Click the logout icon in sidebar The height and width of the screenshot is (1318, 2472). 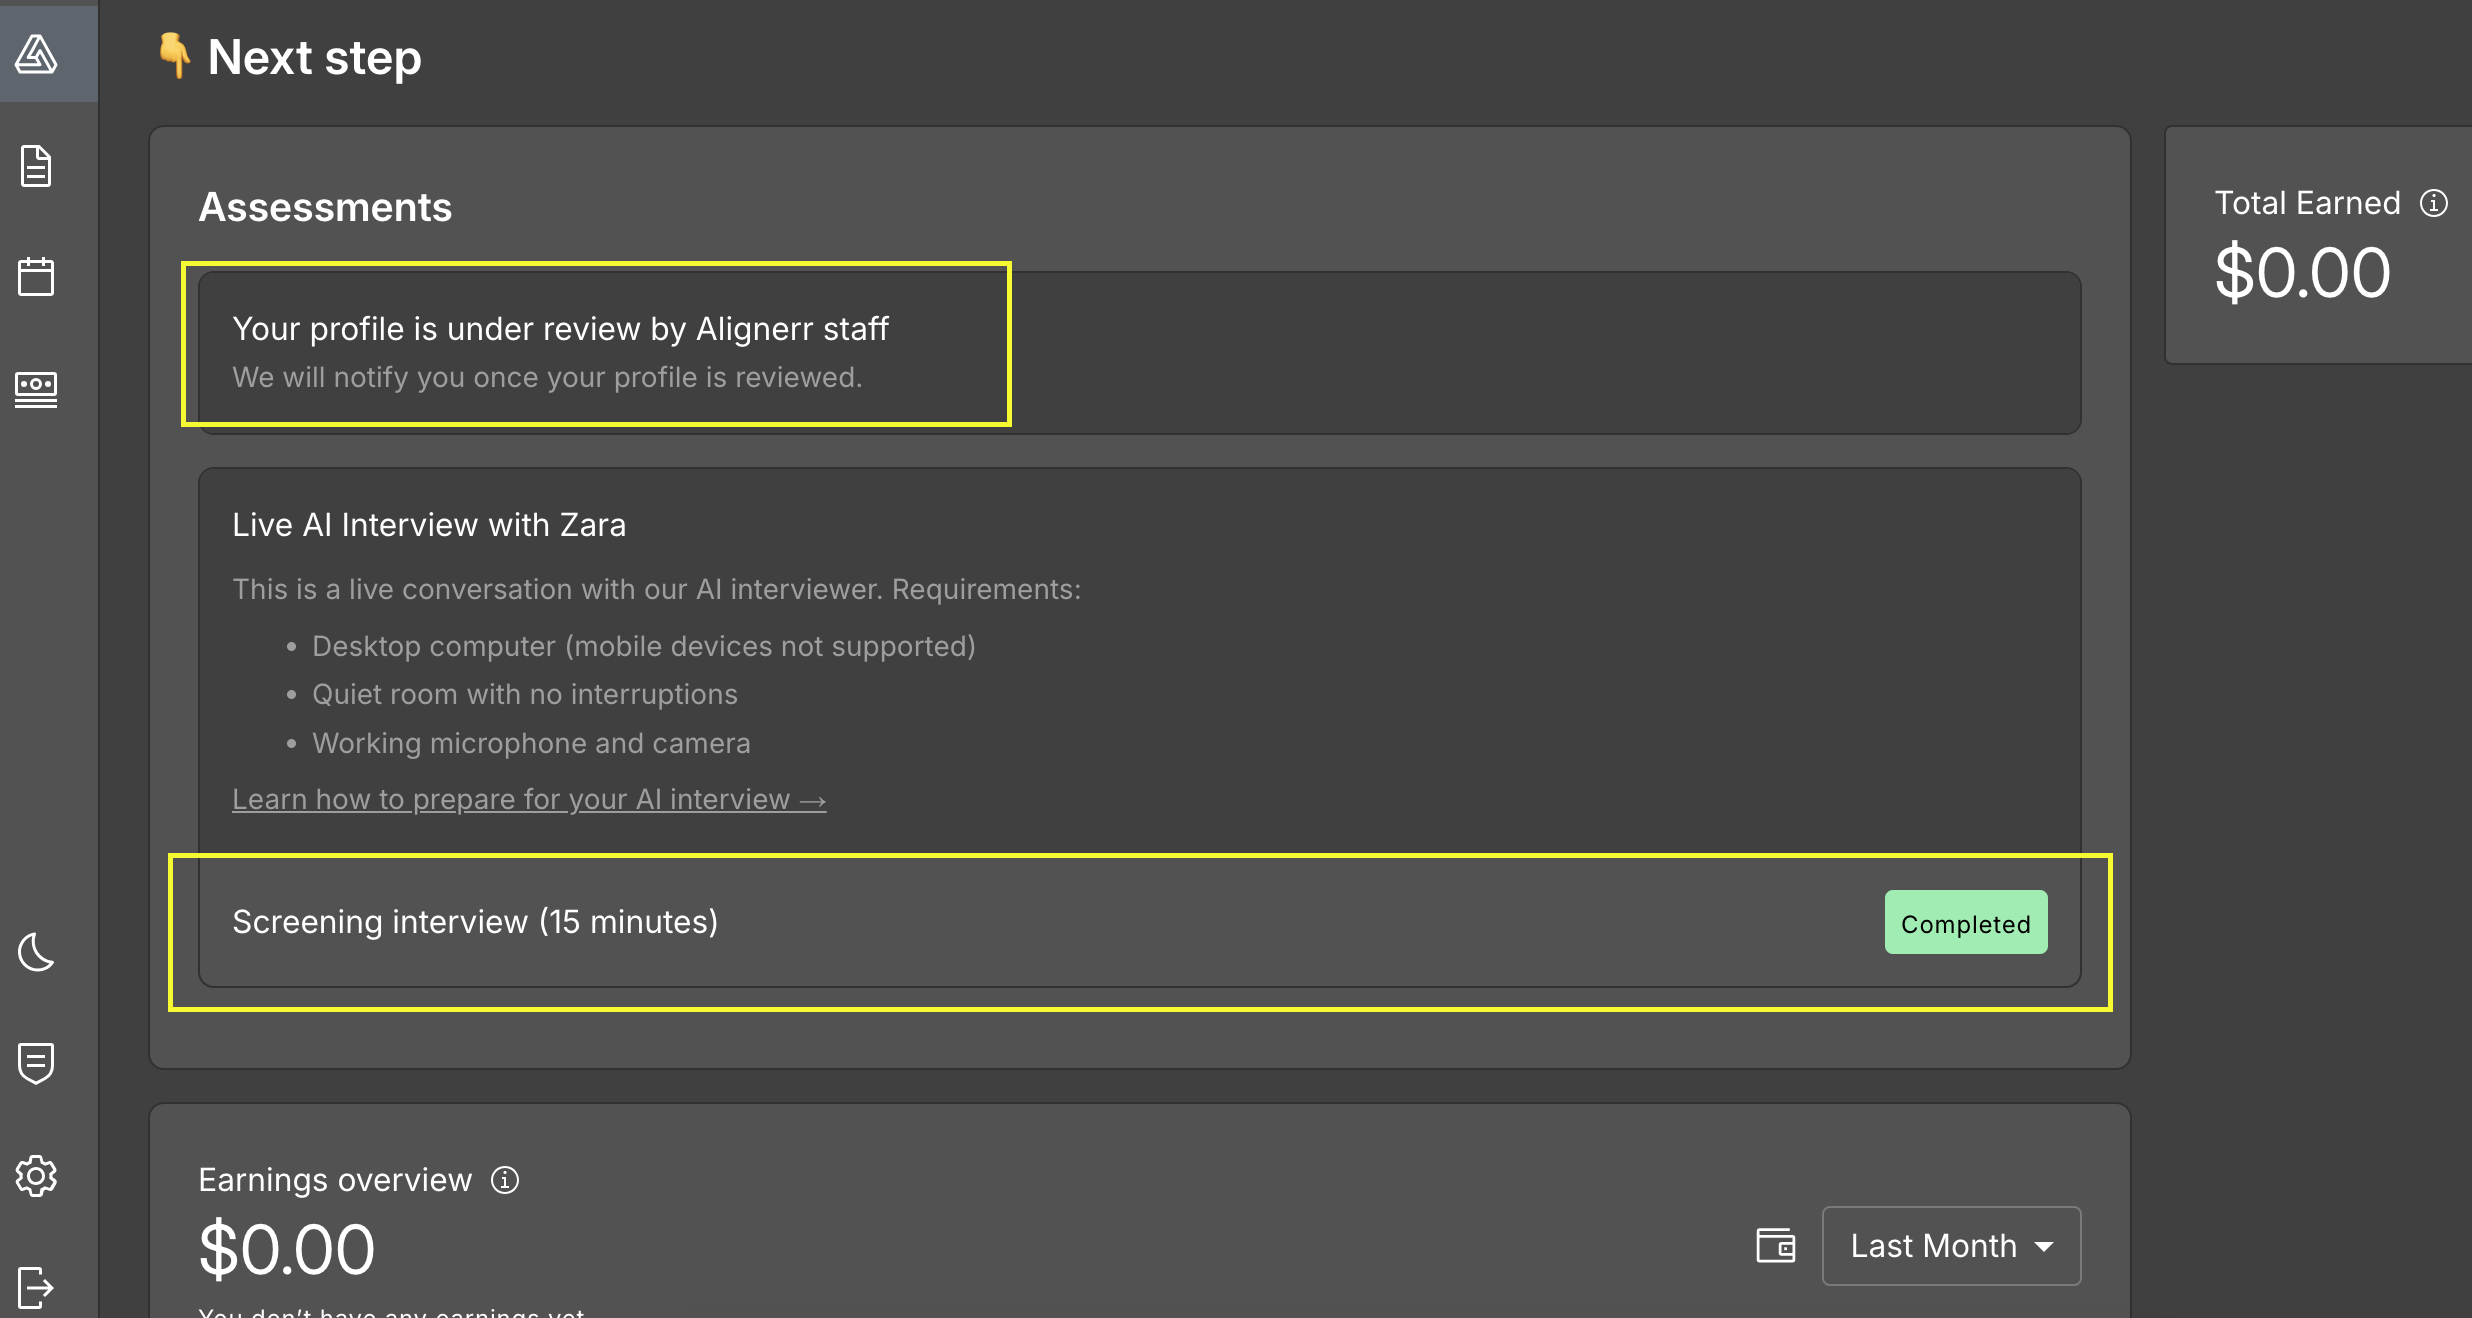coord(36,1287)
